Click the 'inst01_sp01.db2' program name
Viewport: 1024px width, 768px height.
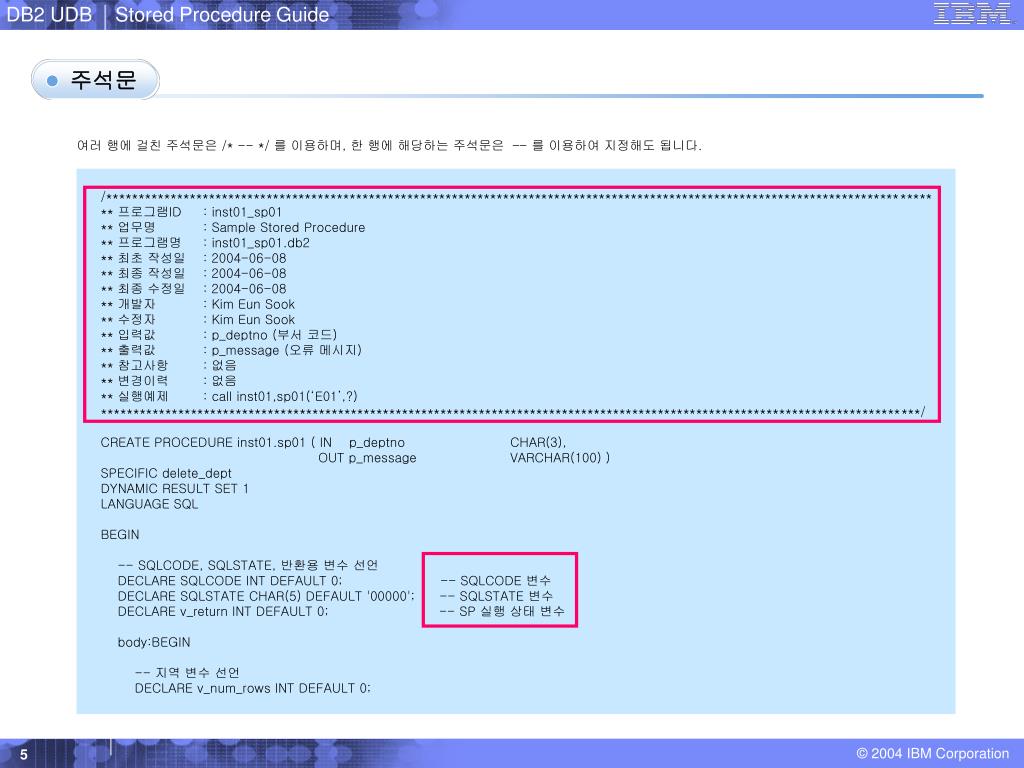point(260,243)
